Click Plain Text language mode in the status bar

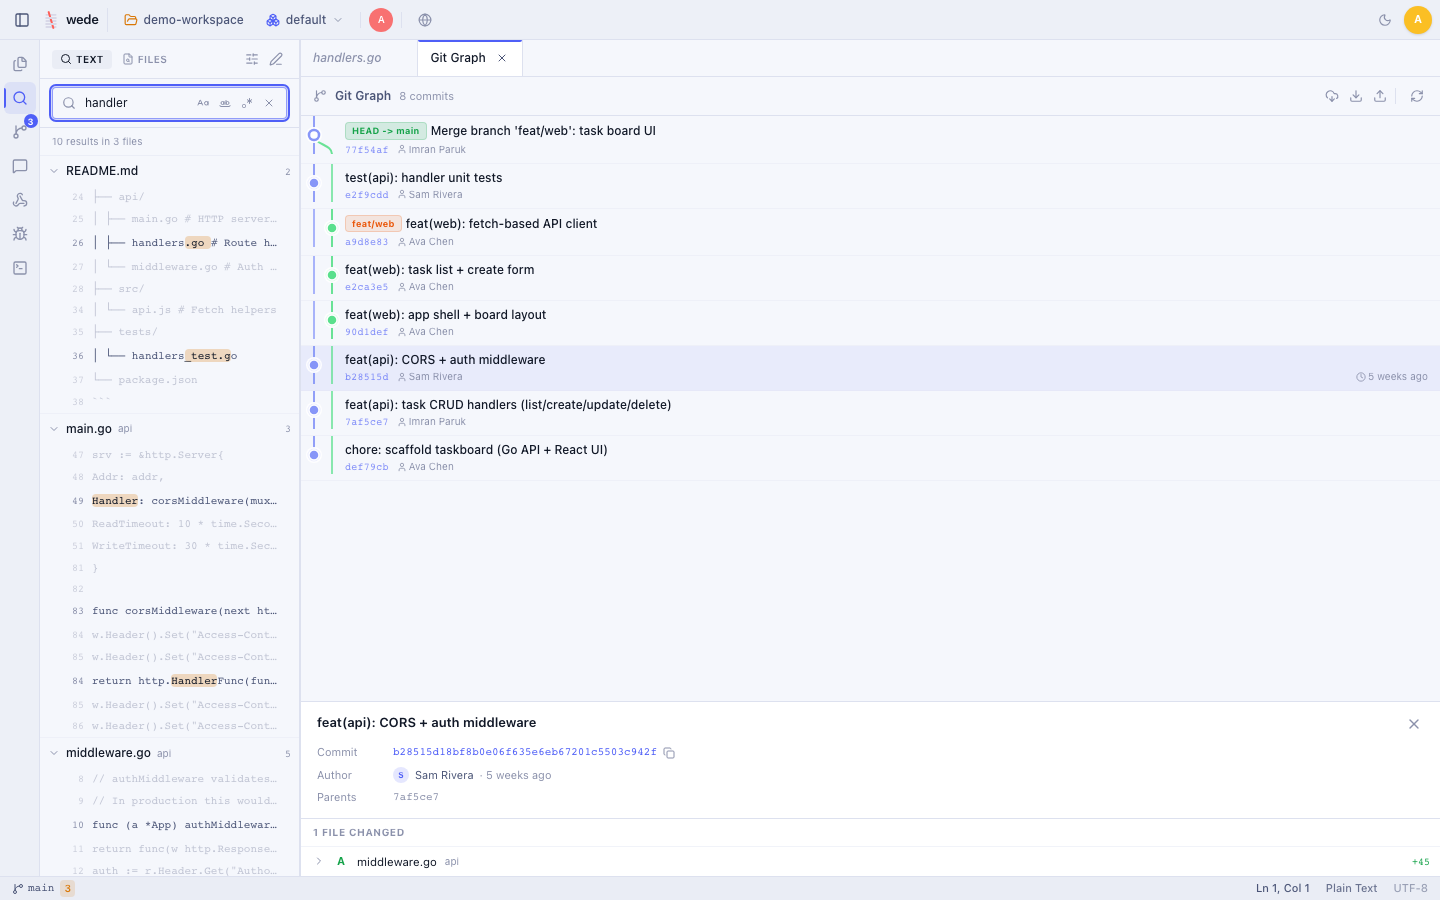coord(1351,888)
